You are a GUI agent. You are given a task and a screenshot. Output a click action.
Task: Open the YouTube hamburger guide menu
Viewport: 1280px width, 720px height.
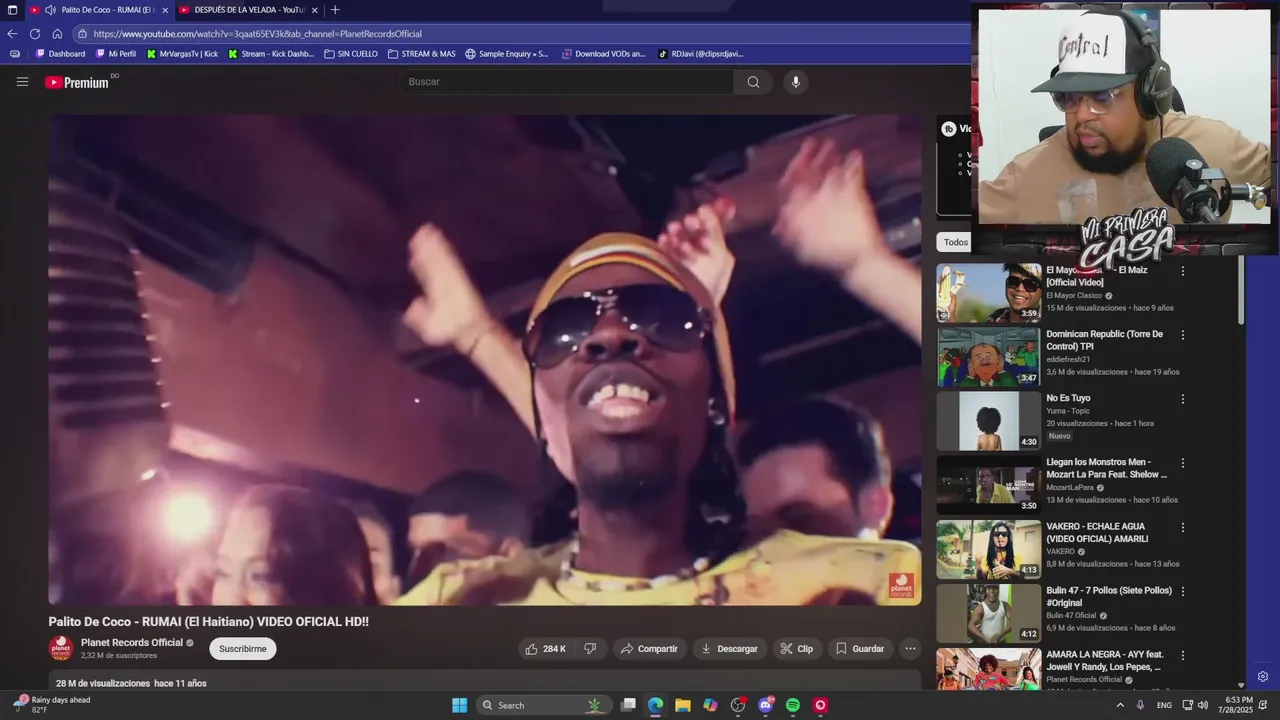point(22,82)
